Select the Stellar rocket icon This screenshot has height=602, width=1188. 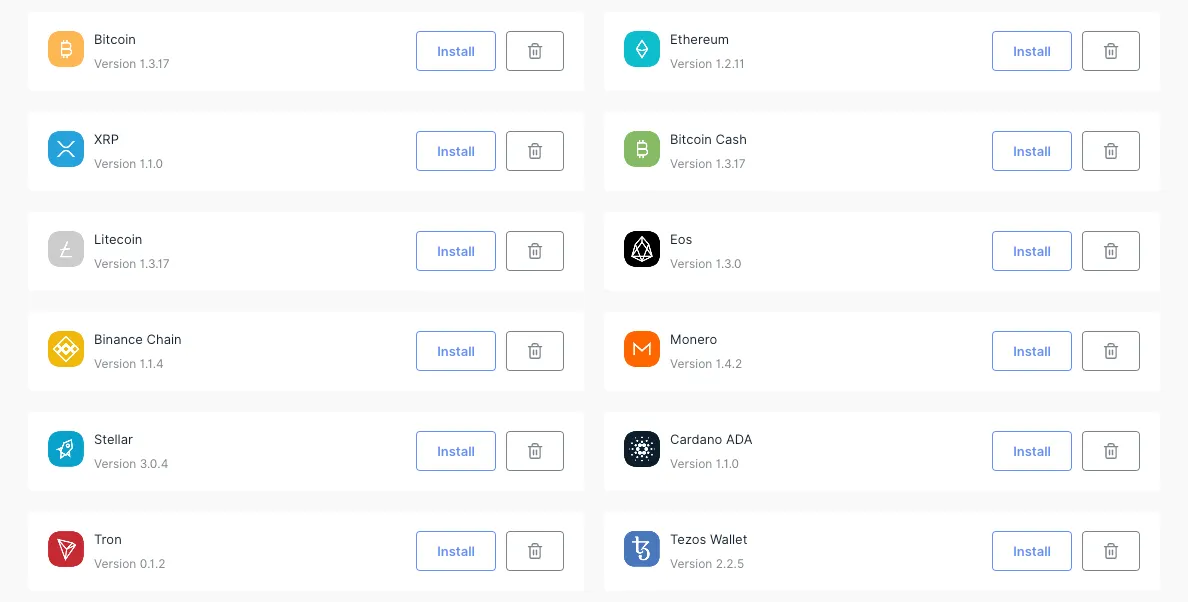65,449
